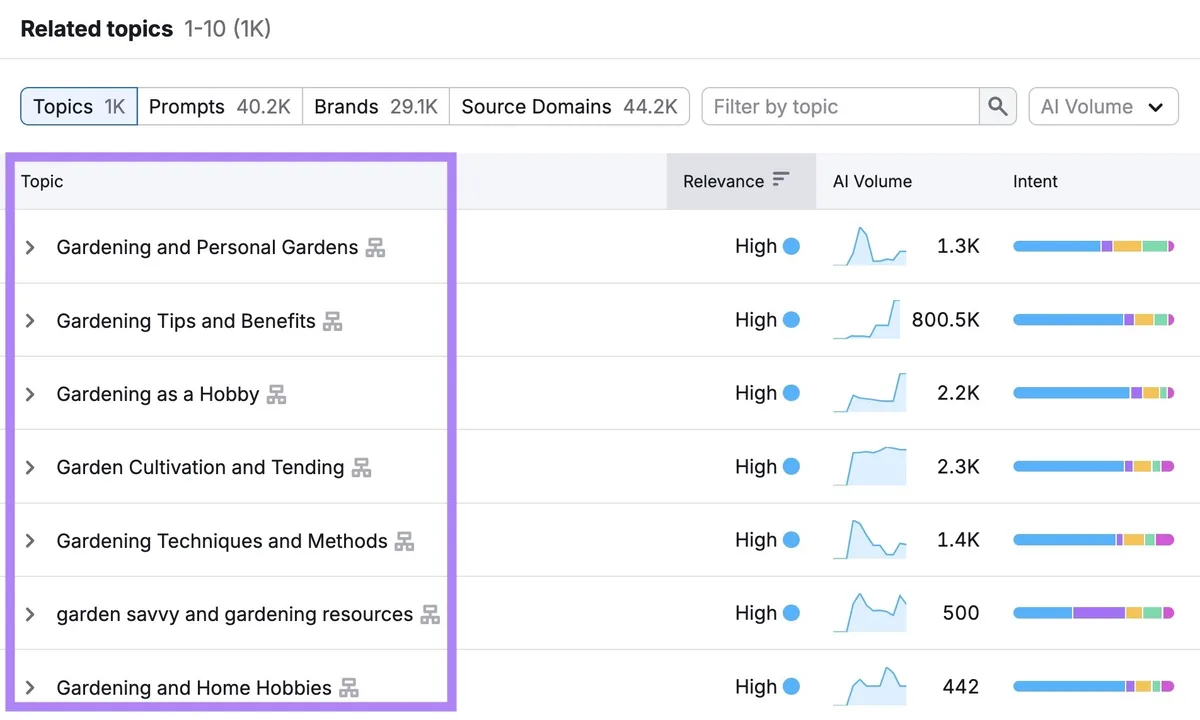
Task: Sort by the Relevance column header
Action: [741, 181]
